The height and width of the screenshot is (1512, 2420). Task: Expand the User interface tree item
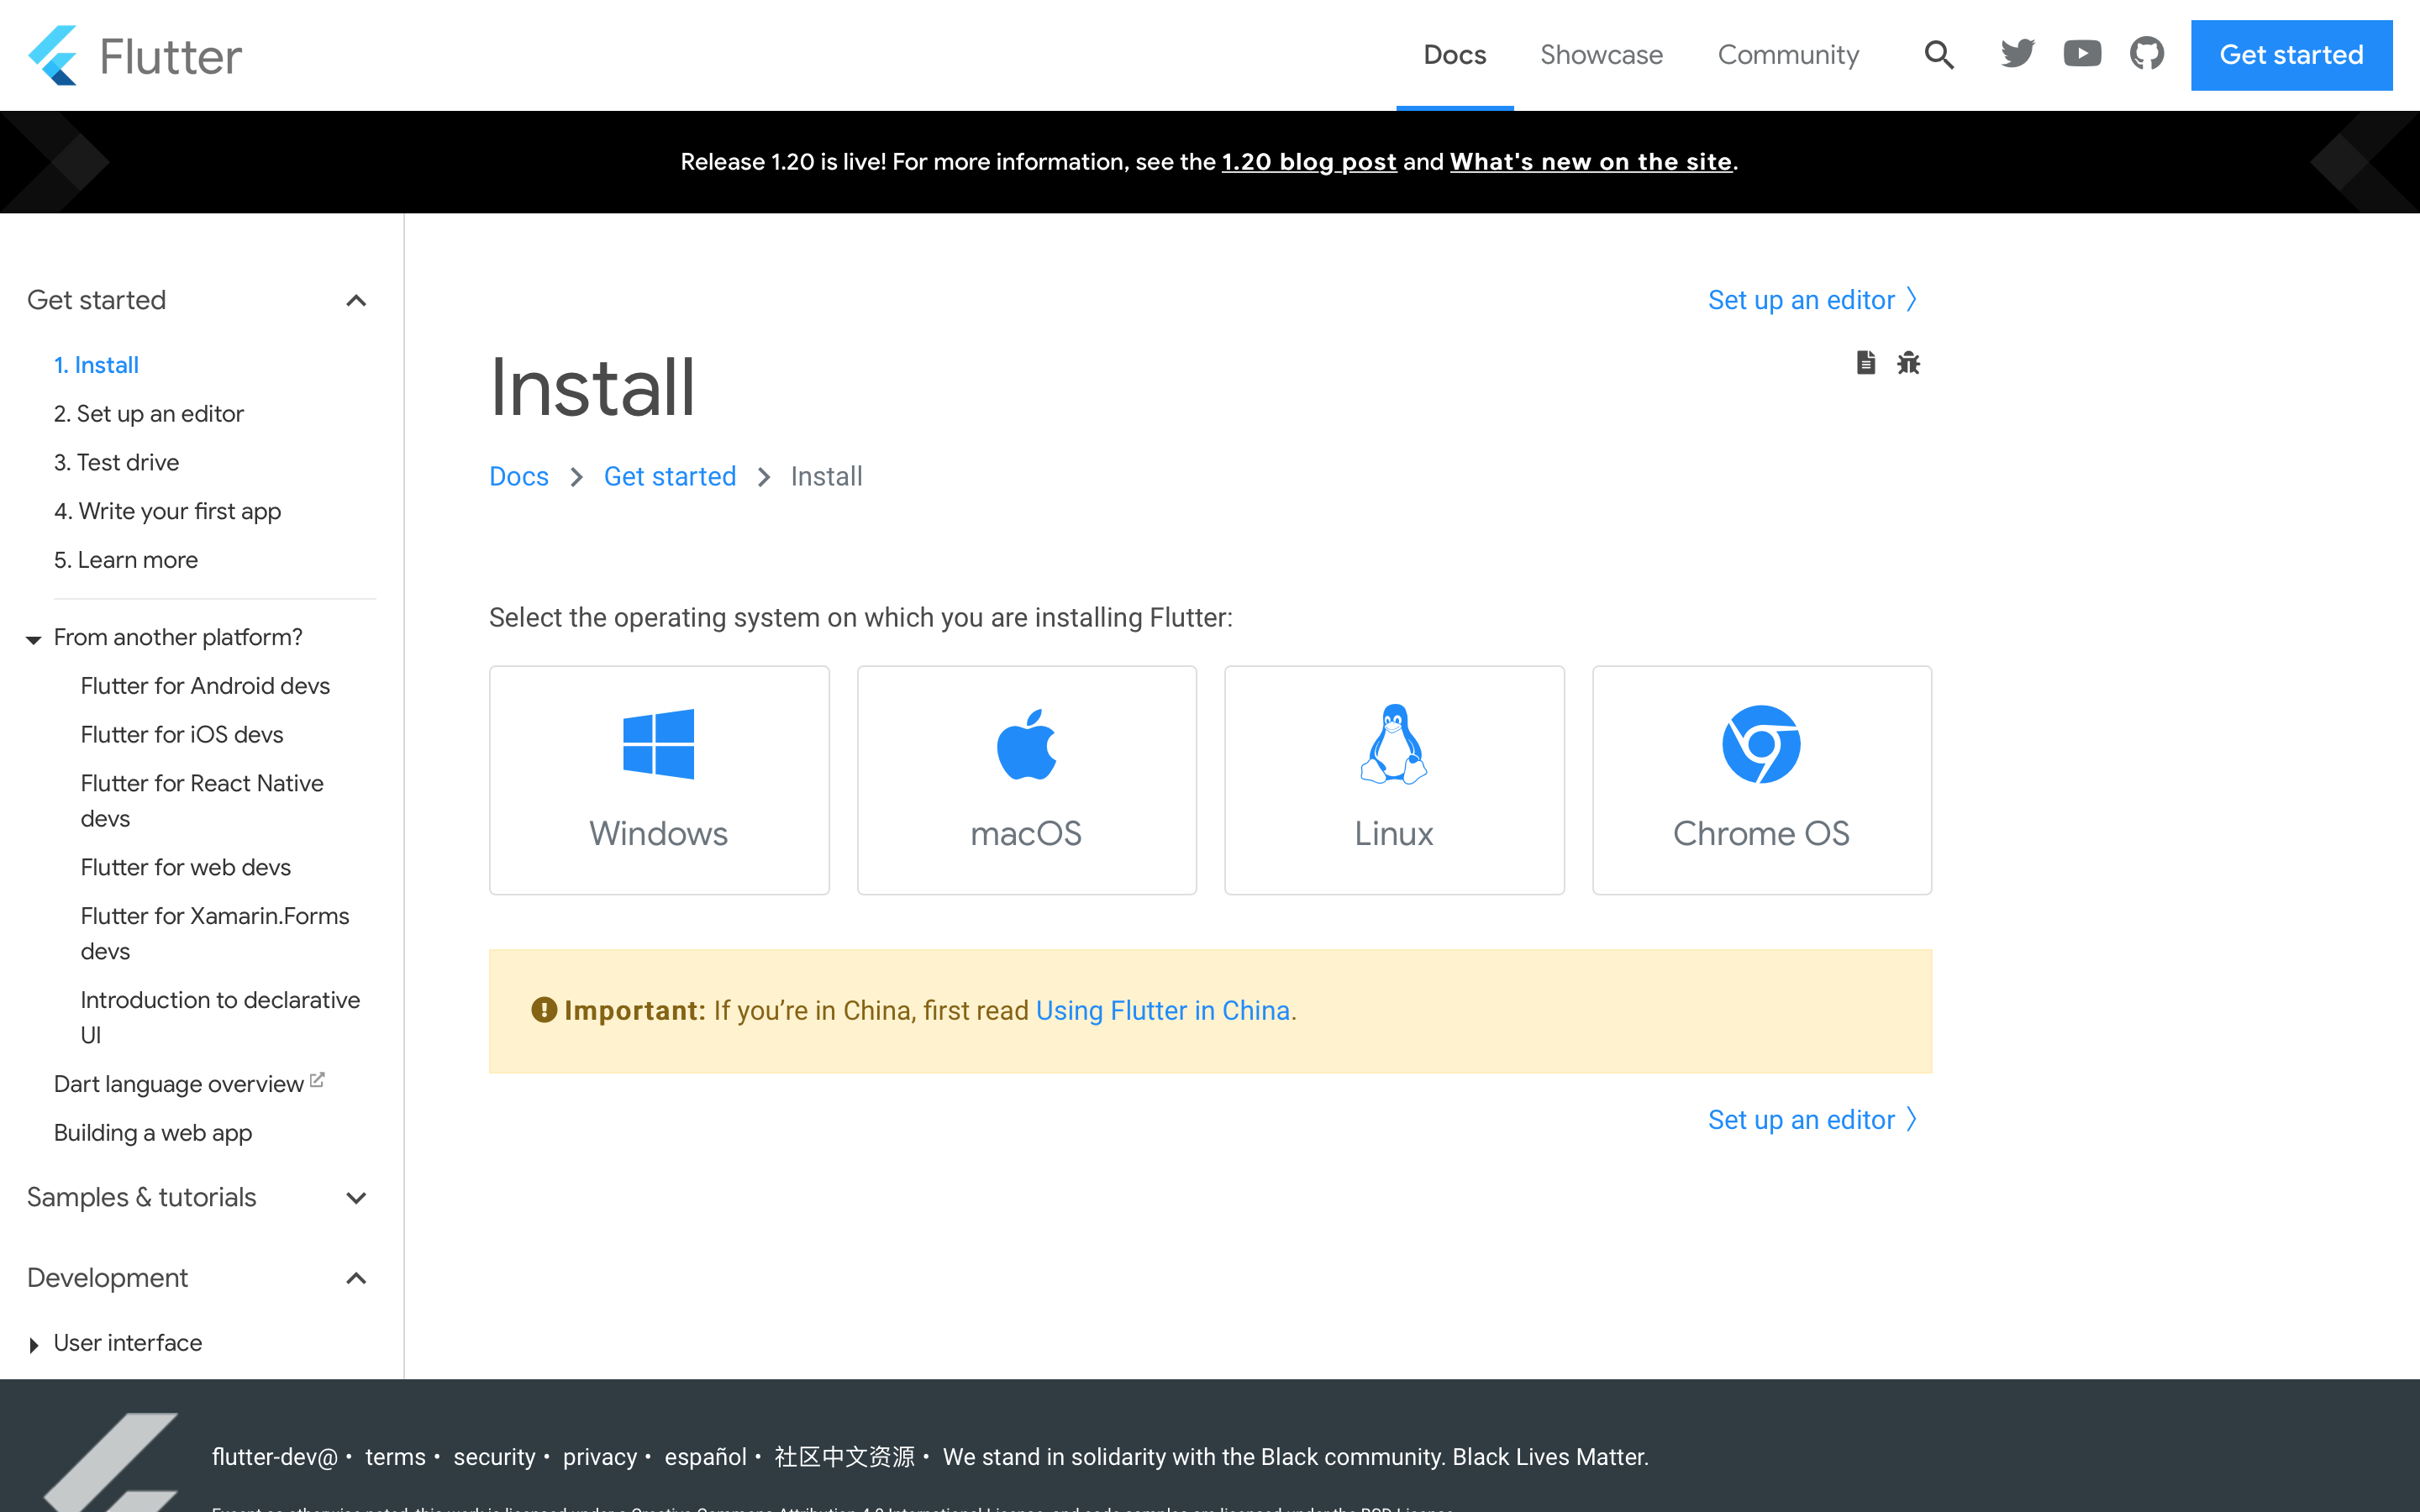33,1345
